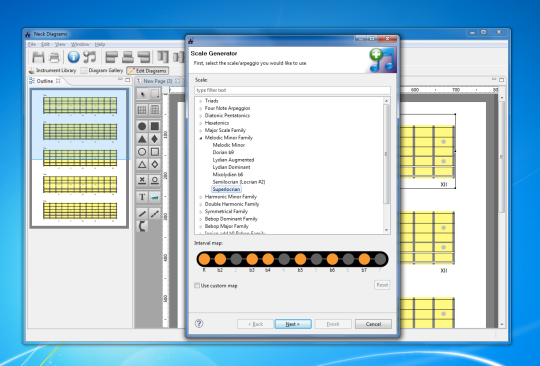Select the O open-string marker tool

(155, 180)
